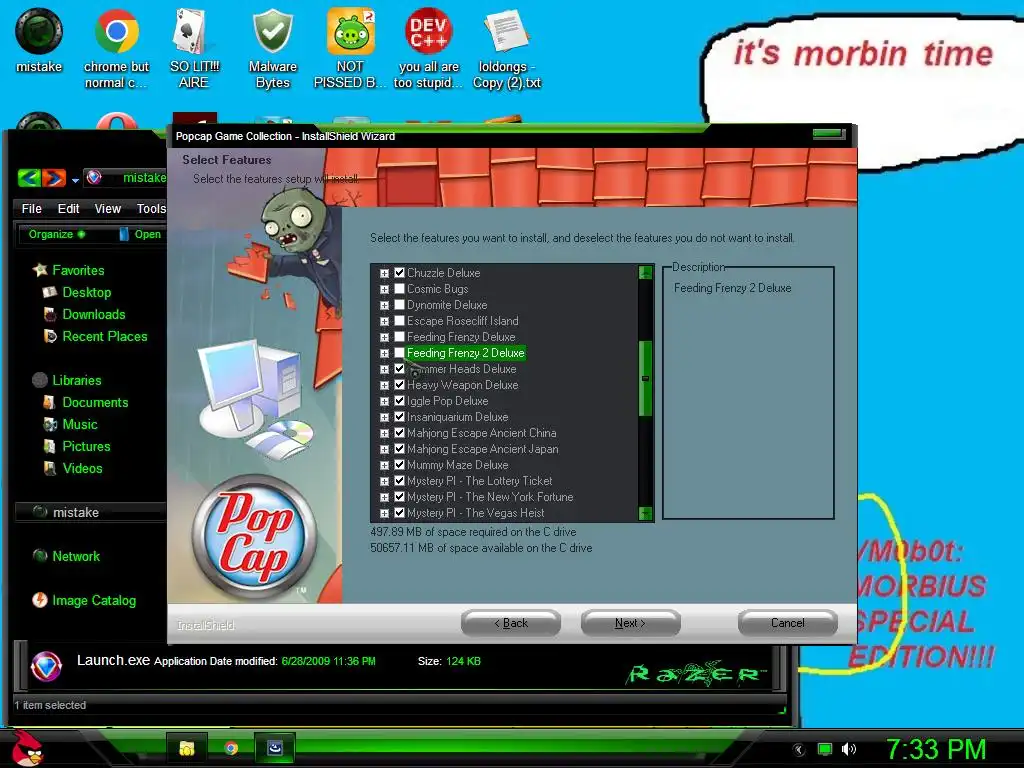Click Explorer back arrow button

point(29,177)
